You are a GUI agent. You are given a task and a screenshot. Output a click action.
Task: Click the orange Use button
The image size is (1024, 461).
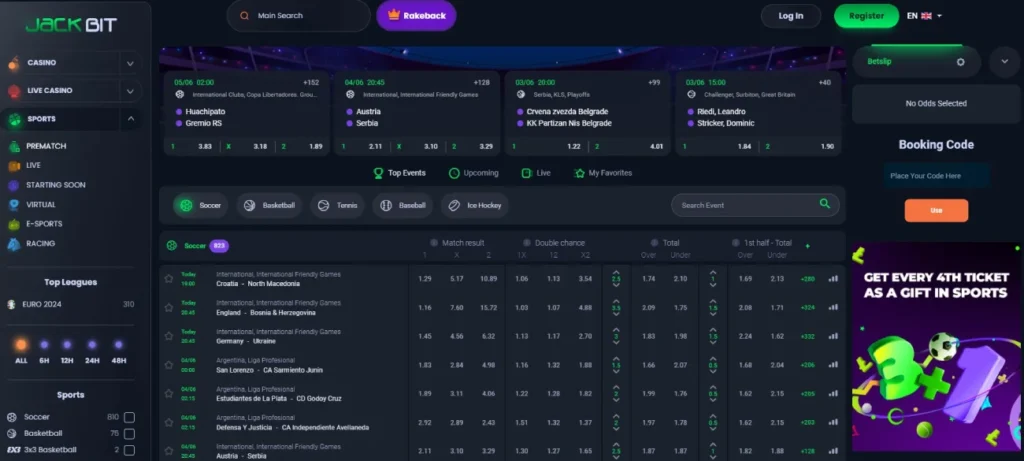(x=936, y=210)
